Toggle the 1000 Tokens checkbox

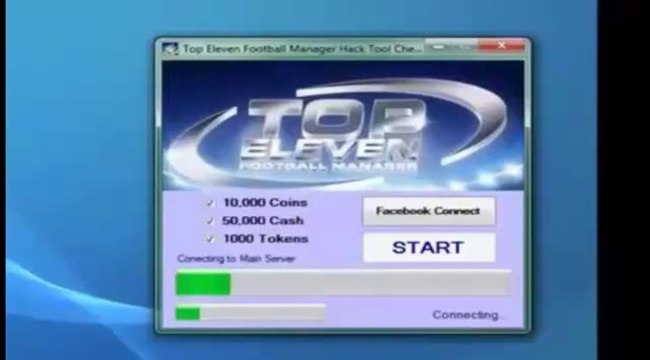(x=210, y=239)
